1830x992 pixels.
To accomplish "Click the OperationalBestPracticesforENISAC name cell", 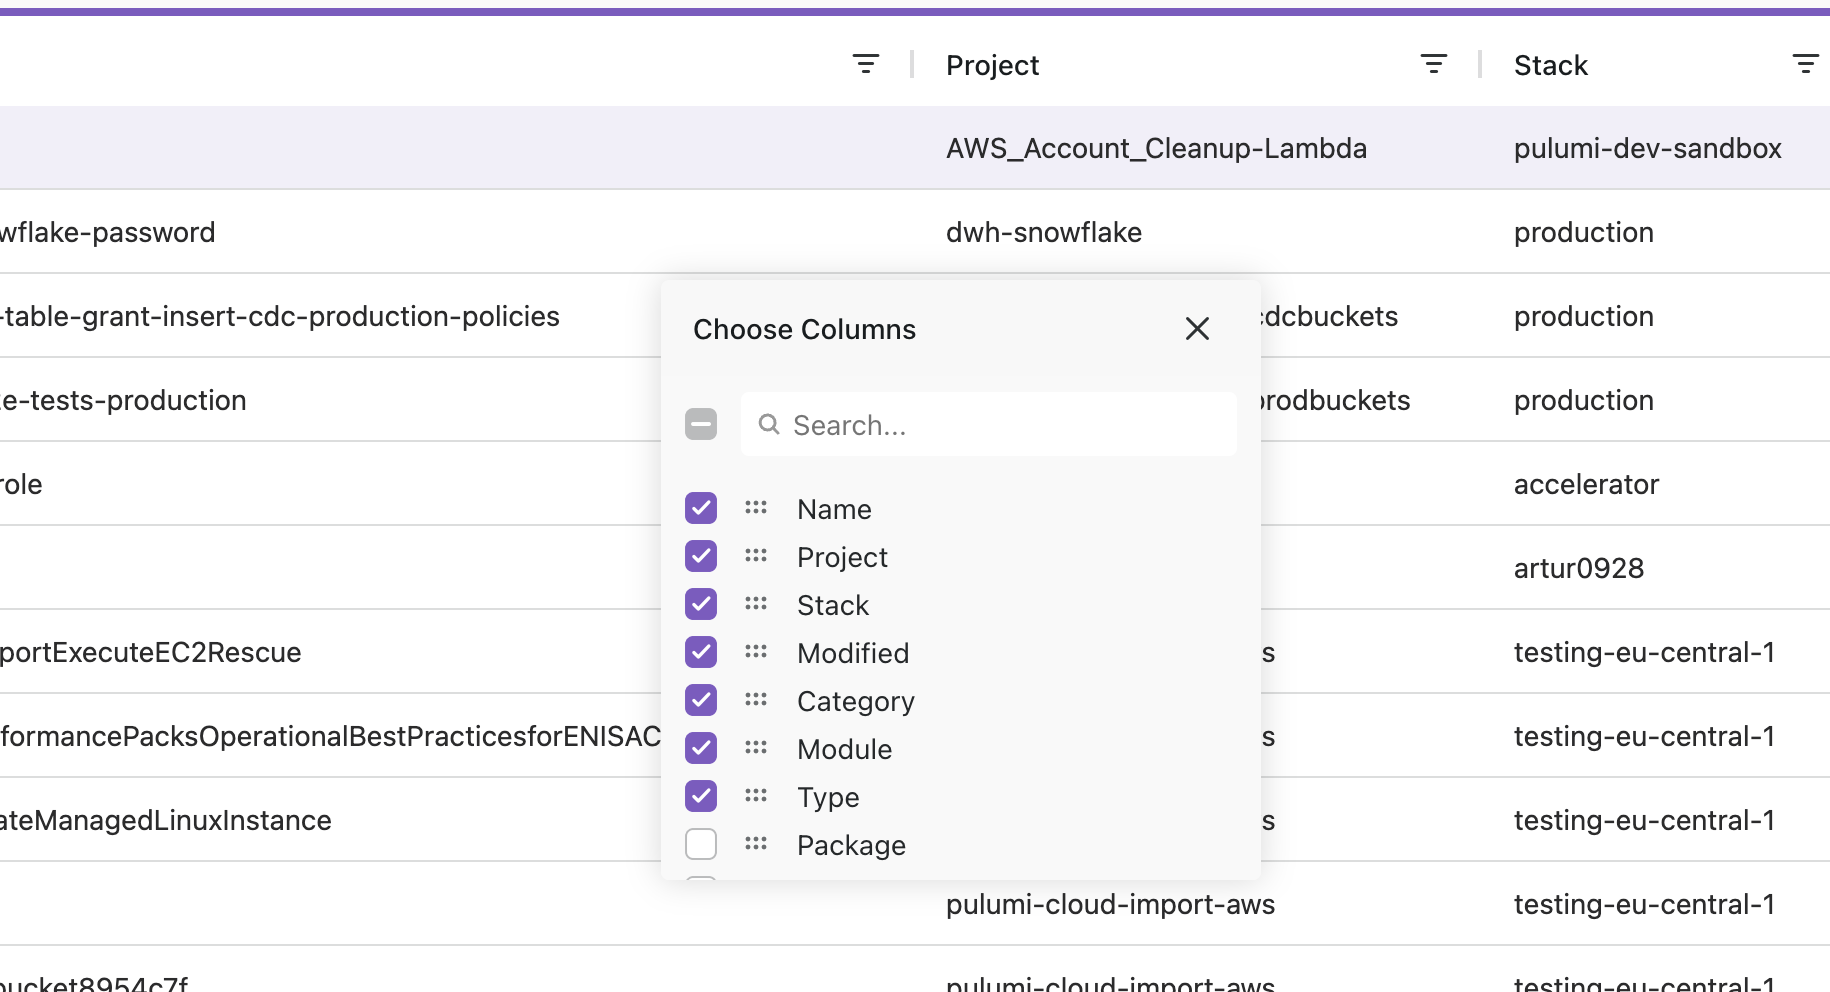I will (x=330, y=736).
